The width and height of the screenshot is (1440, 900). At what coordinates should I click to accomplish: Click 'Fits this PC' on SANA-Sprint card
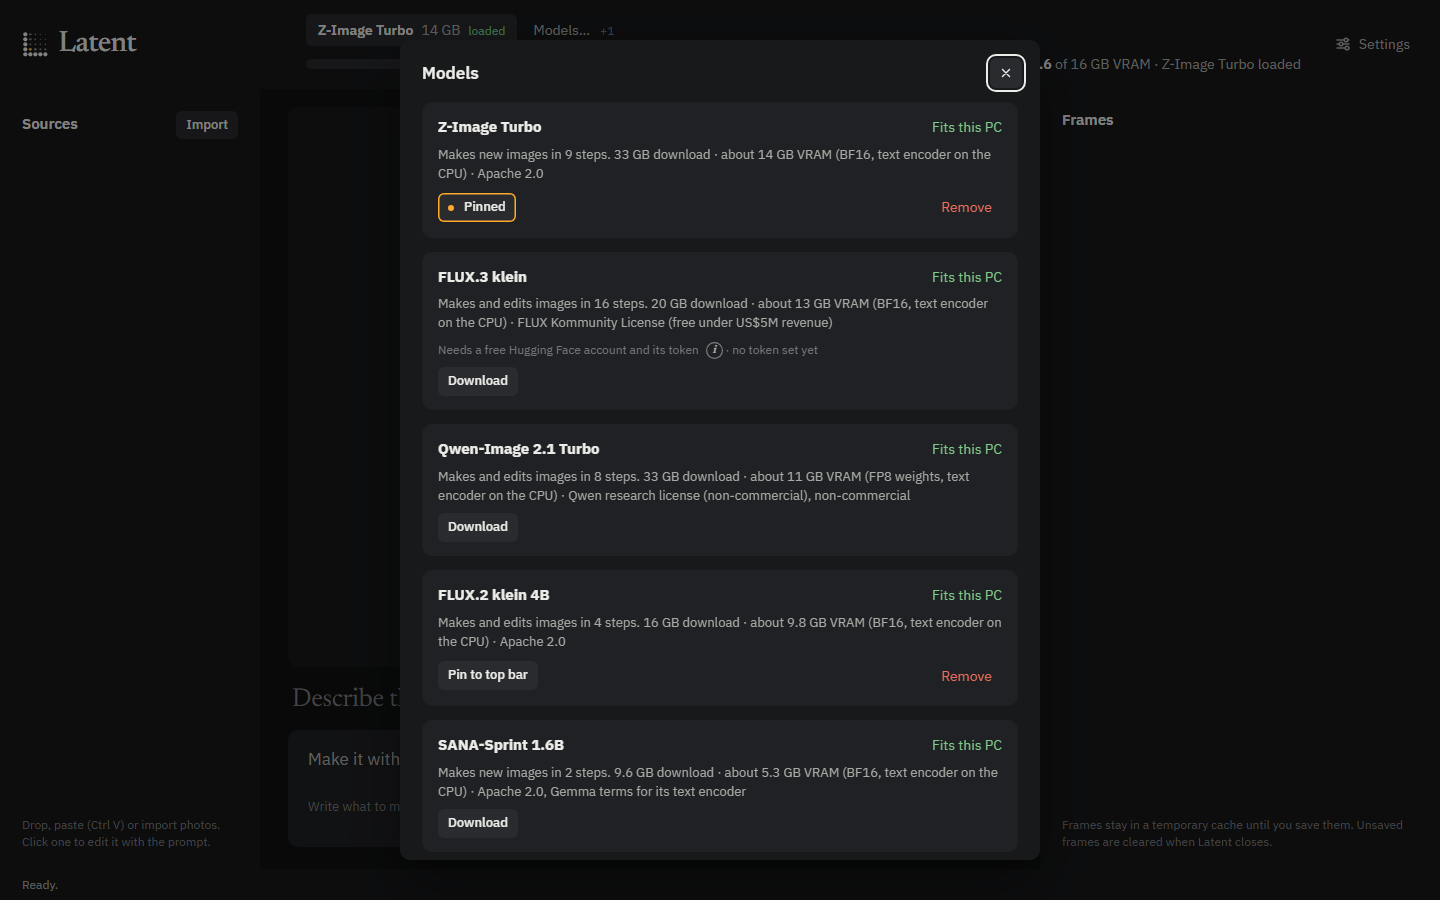pos(967,745)
